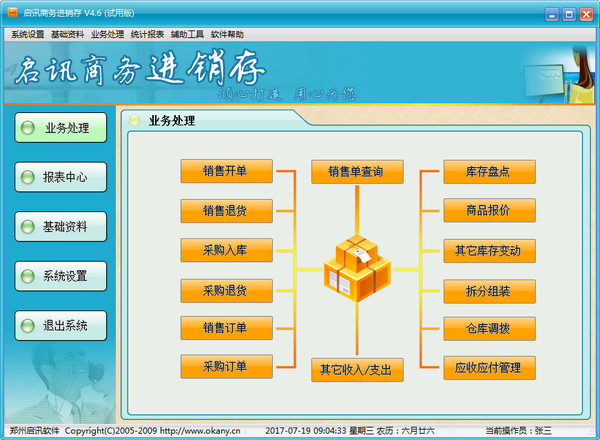Open 销售退货 module
The height and width of the screenshot is (440, 600).
224,211
